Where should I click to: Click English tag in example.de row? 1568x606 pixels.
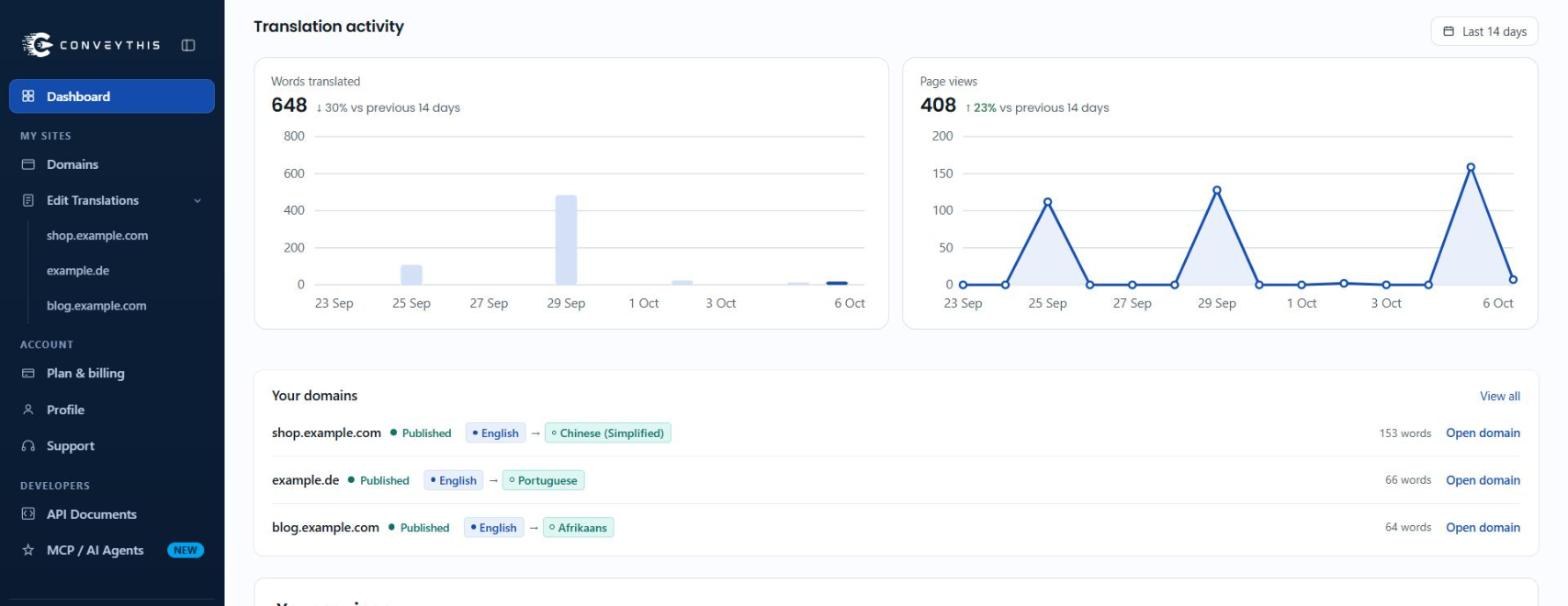[x=453, y=480]
